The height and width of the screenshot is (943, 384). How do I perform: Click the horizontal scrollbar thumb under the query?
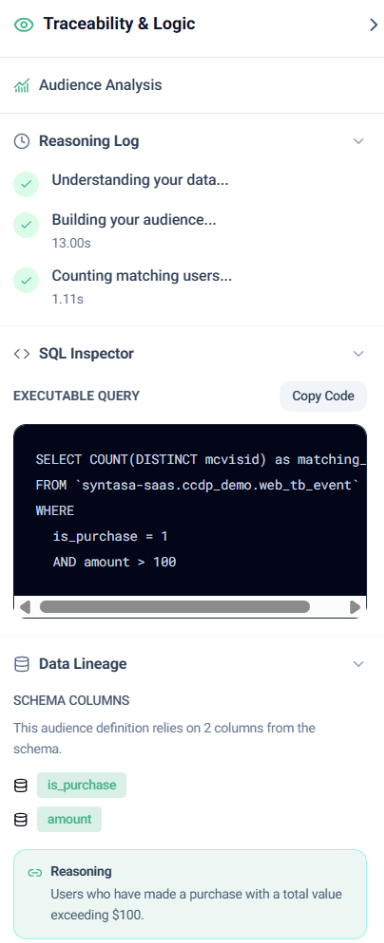(174, 607)
